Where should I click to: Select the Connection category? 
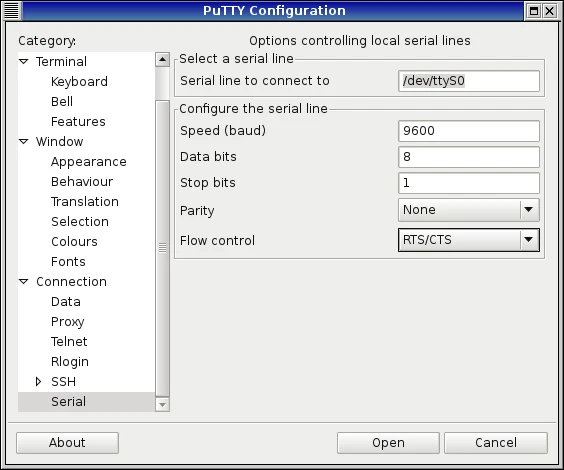71,282
